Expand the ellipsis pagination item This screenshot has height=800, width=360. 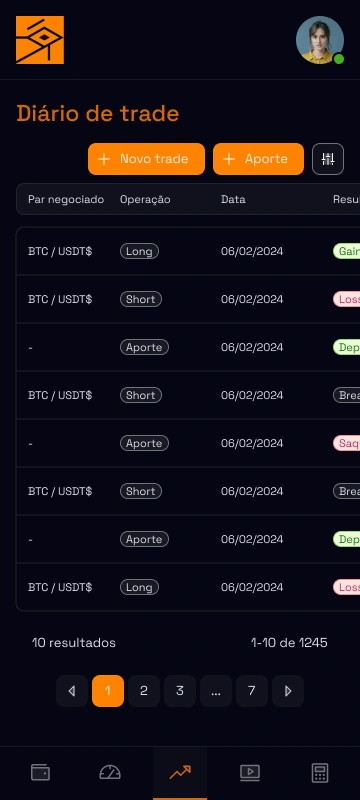click(216, 691)
